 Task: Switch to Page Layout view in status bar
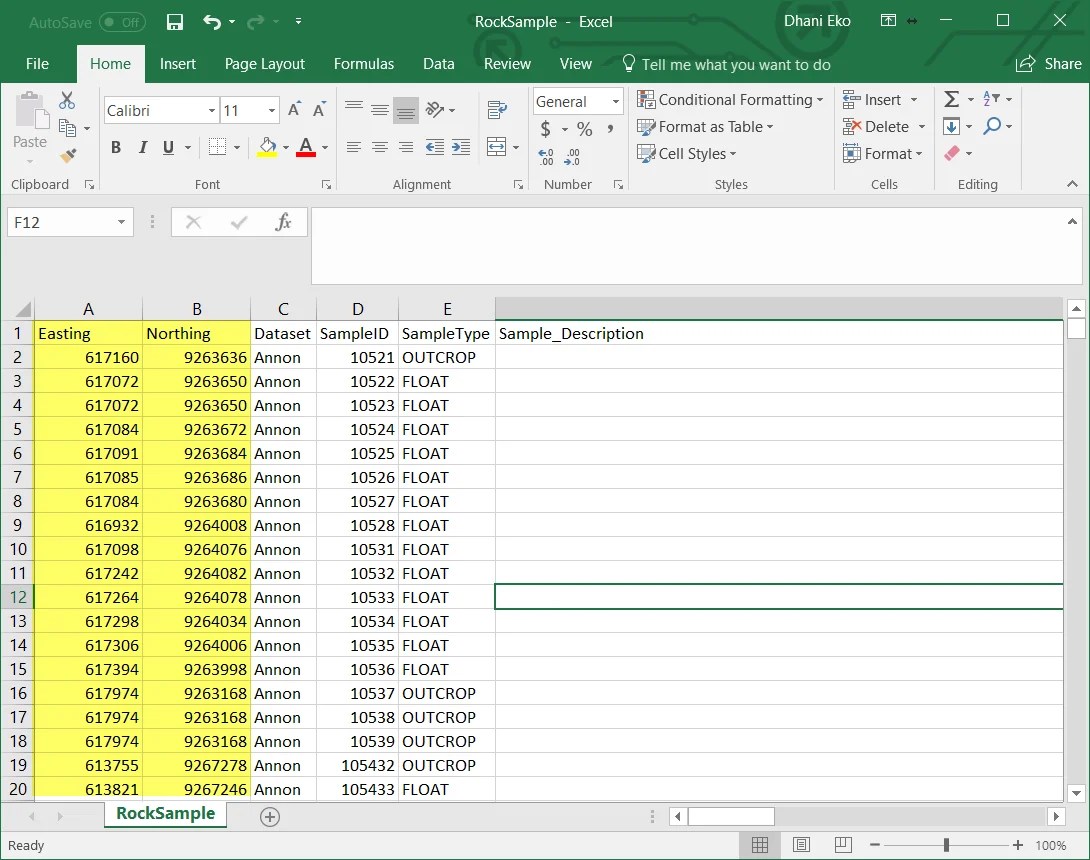pyautogui.click(x=802, y=845)
